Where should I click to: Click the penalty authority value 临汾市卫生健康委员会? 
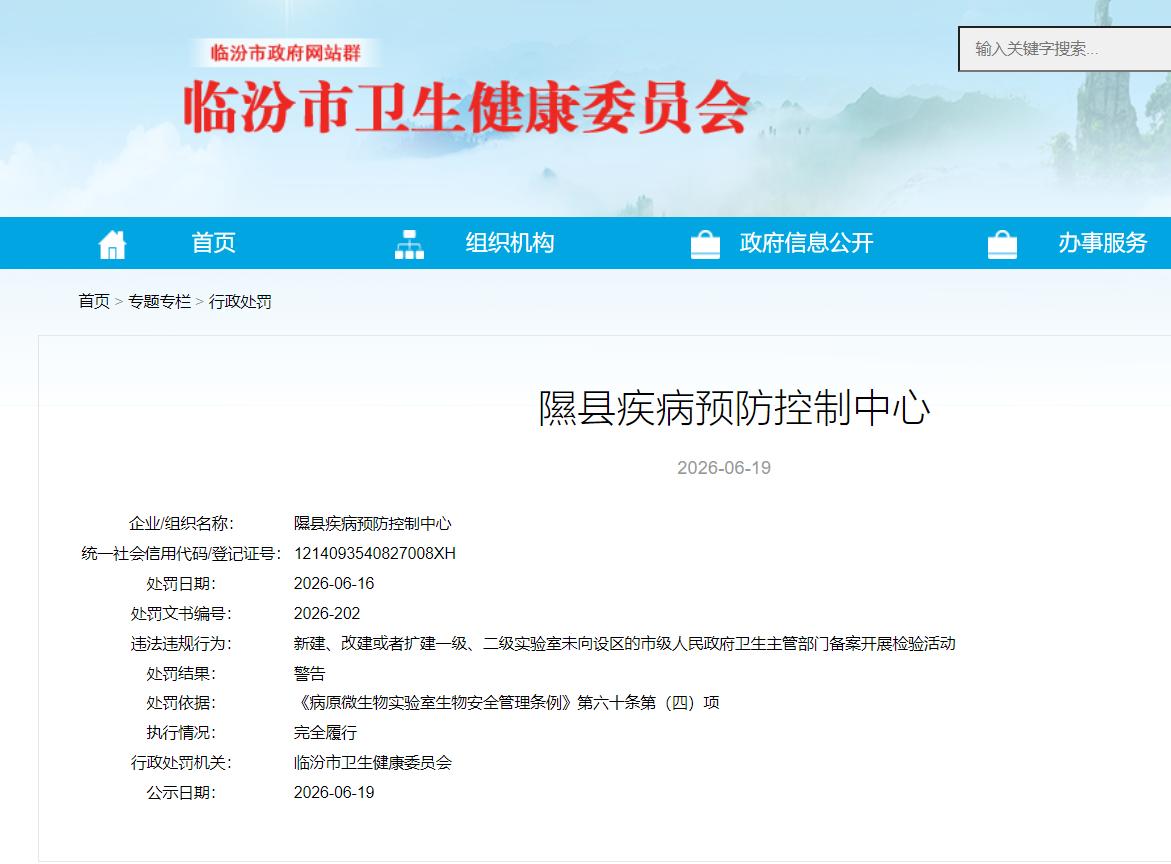tap(373, 762)
